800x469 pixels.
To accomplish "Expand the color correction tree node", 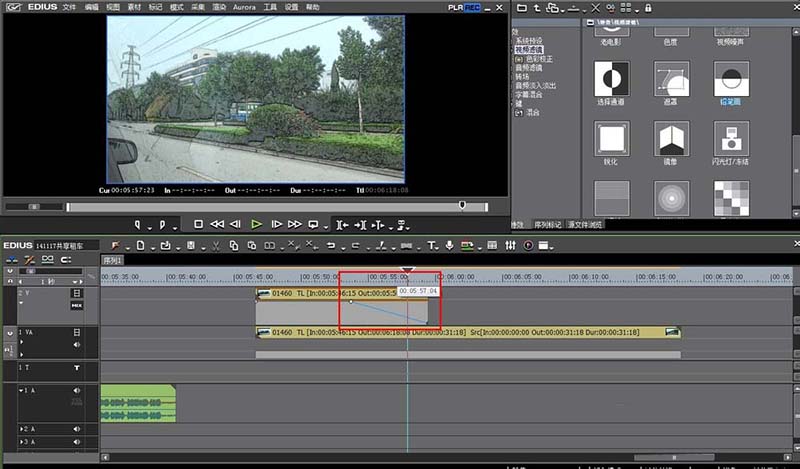I will click(x=519, y=59).
